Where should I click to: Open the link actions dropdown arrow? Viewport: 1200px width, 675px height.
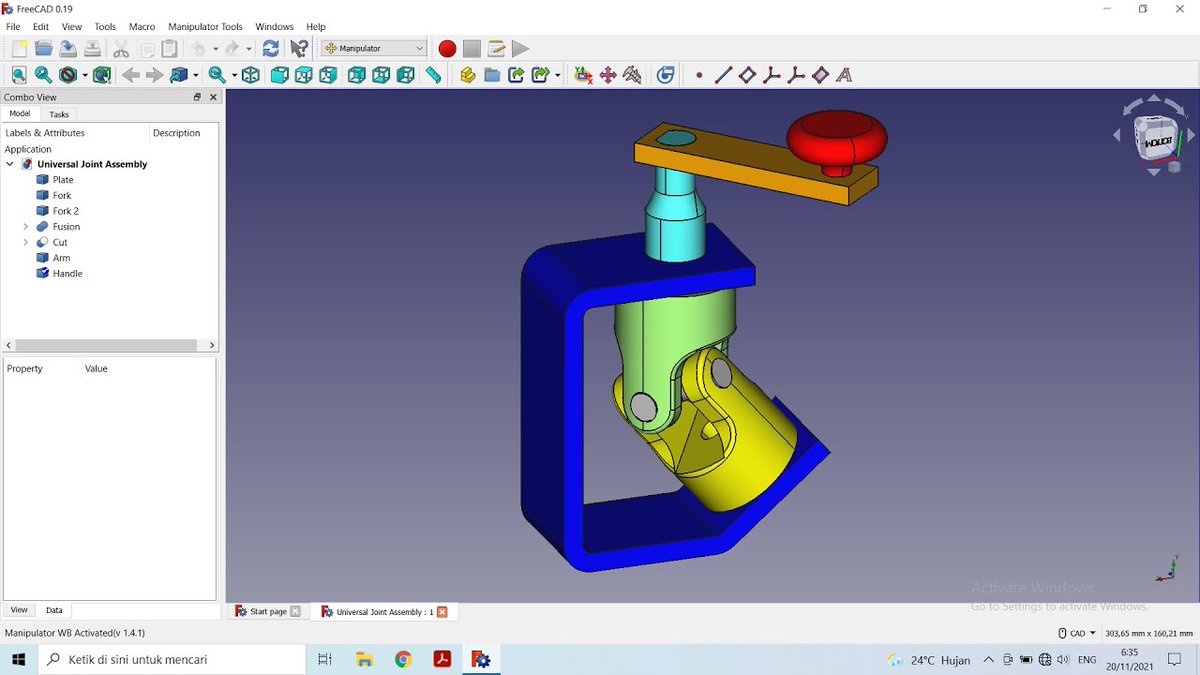(x=558, y=75)
